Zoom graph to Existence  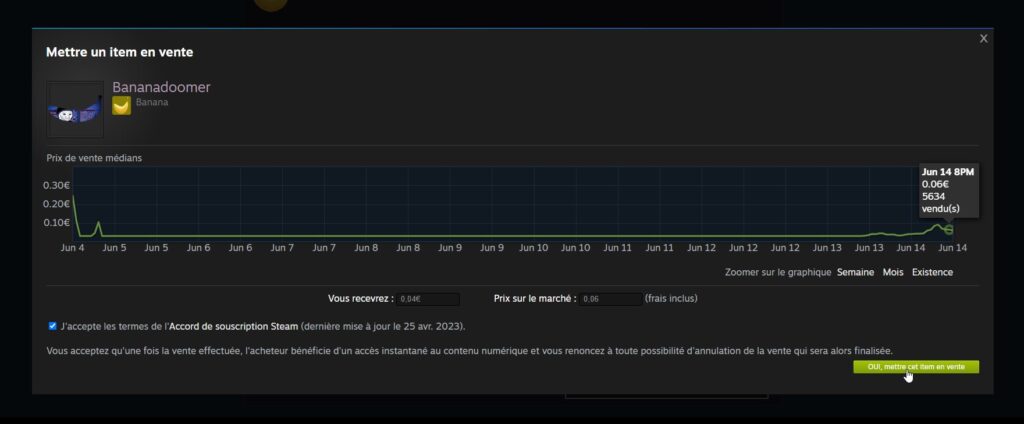[x=933, y=272]
